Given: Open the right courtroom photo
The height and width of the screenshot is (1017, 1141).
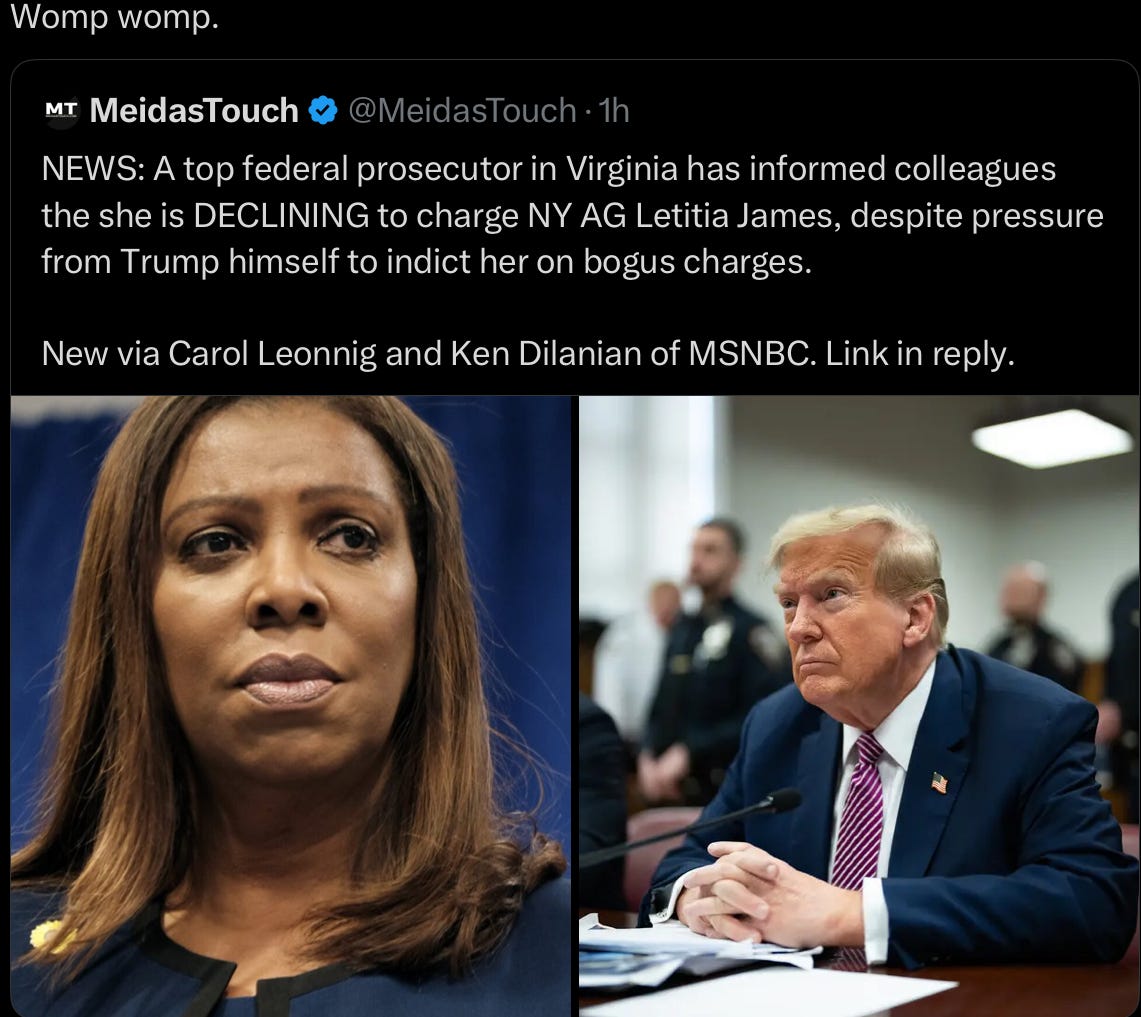Looking at the screenshot, I should pyautogui.click(x=859, y=706).
